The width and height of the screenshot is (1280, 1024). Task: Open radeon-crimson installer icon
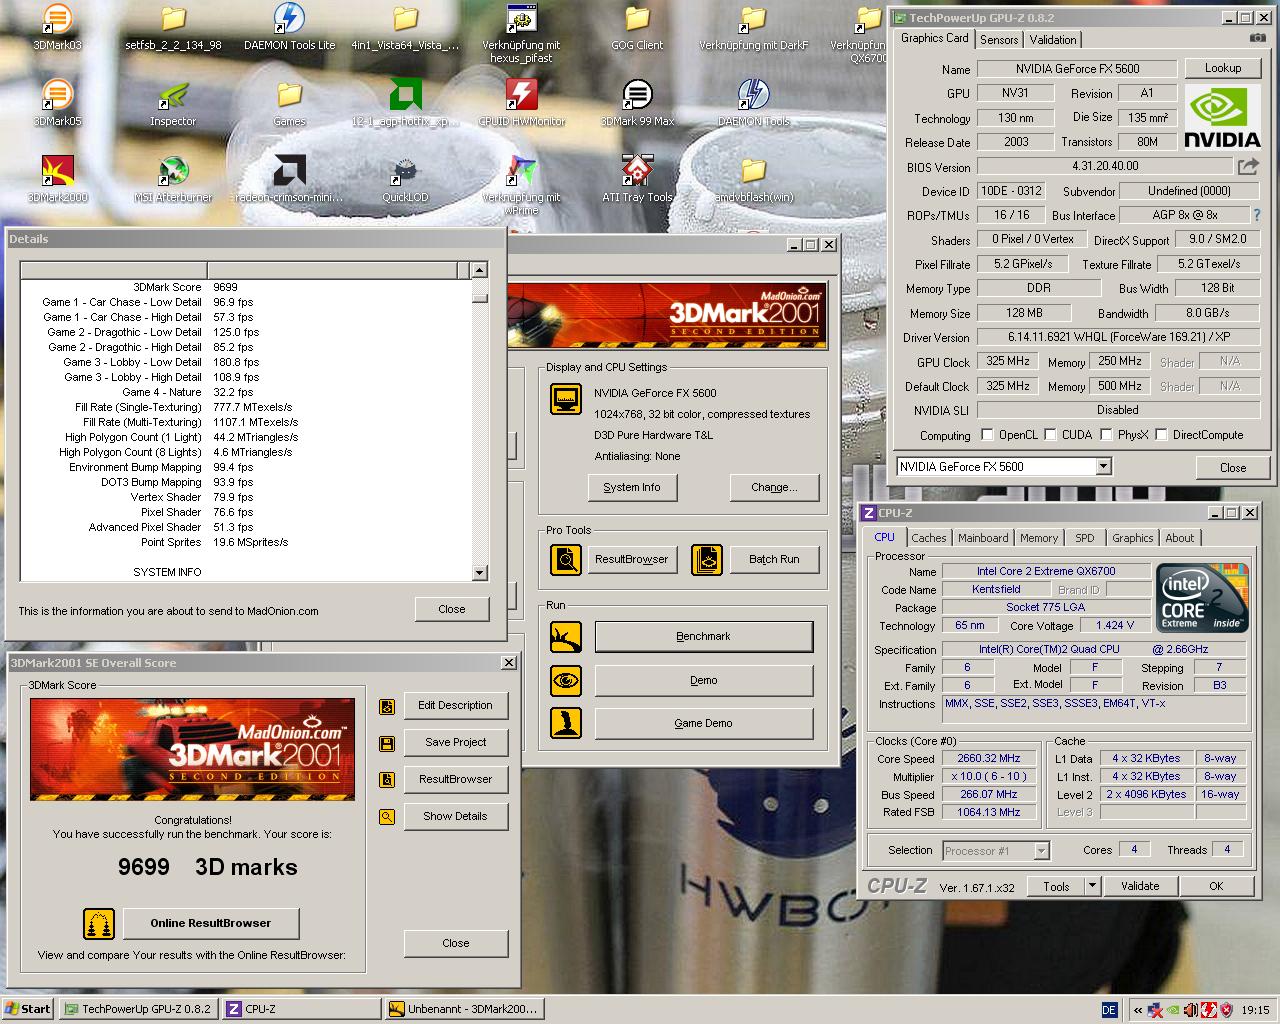point(289,171)
